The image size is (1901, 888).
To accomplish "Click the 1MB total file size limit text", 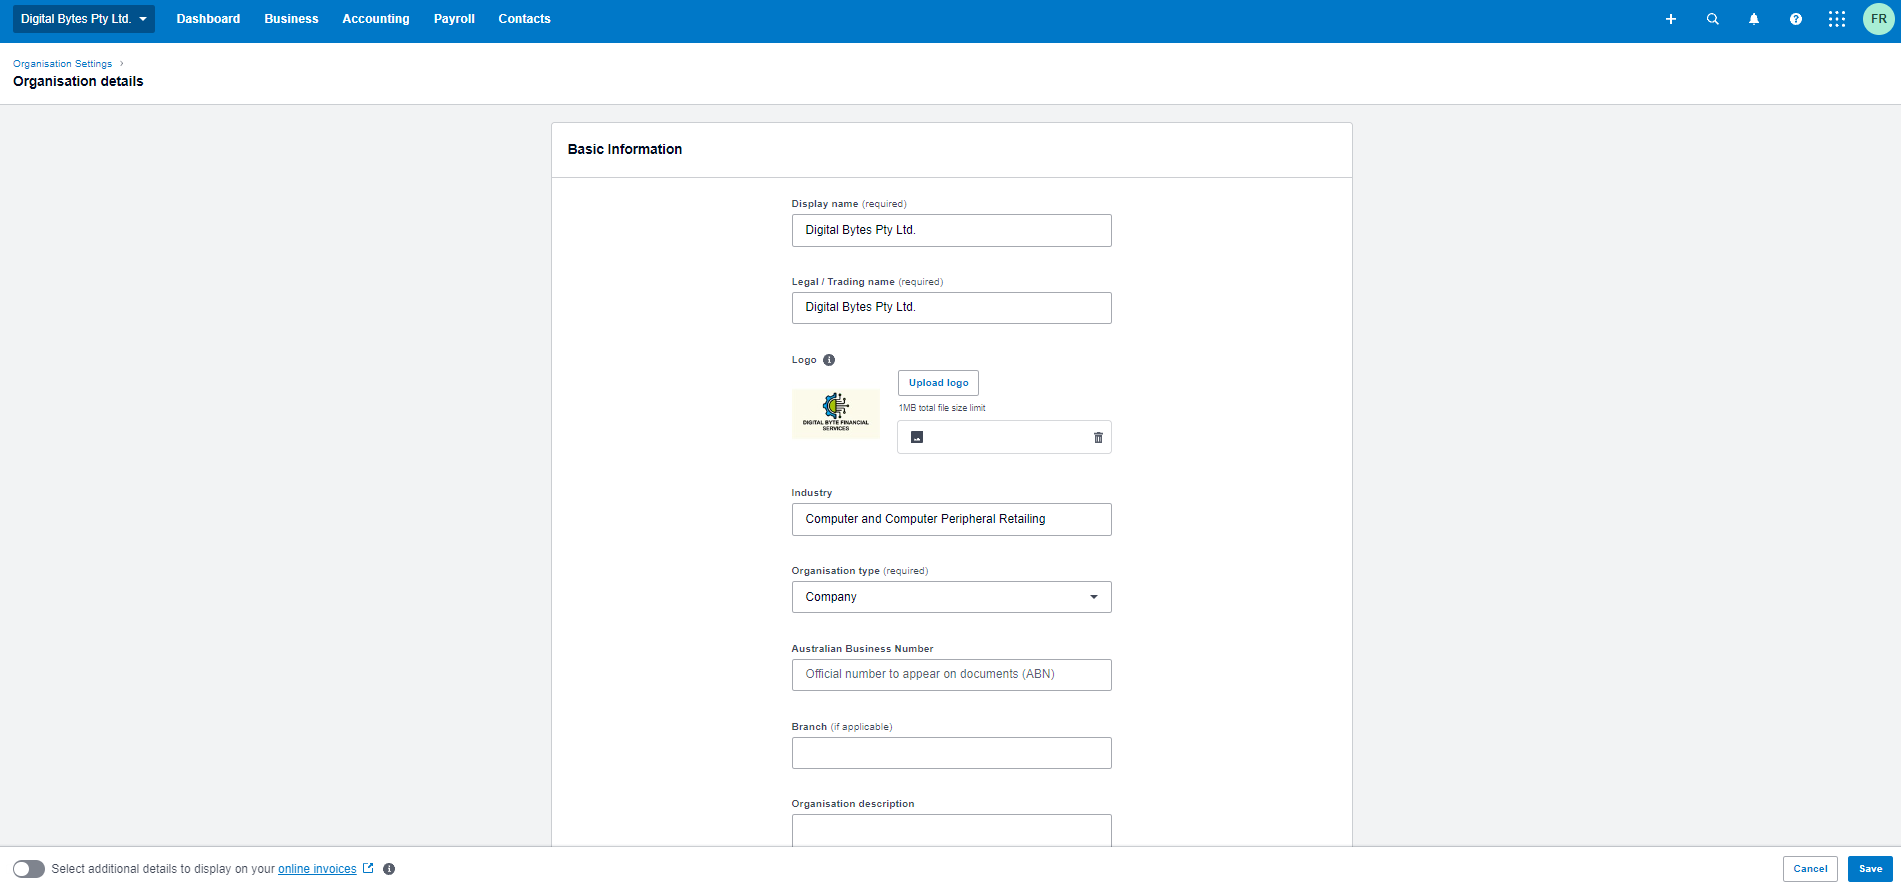I will 942,408.
